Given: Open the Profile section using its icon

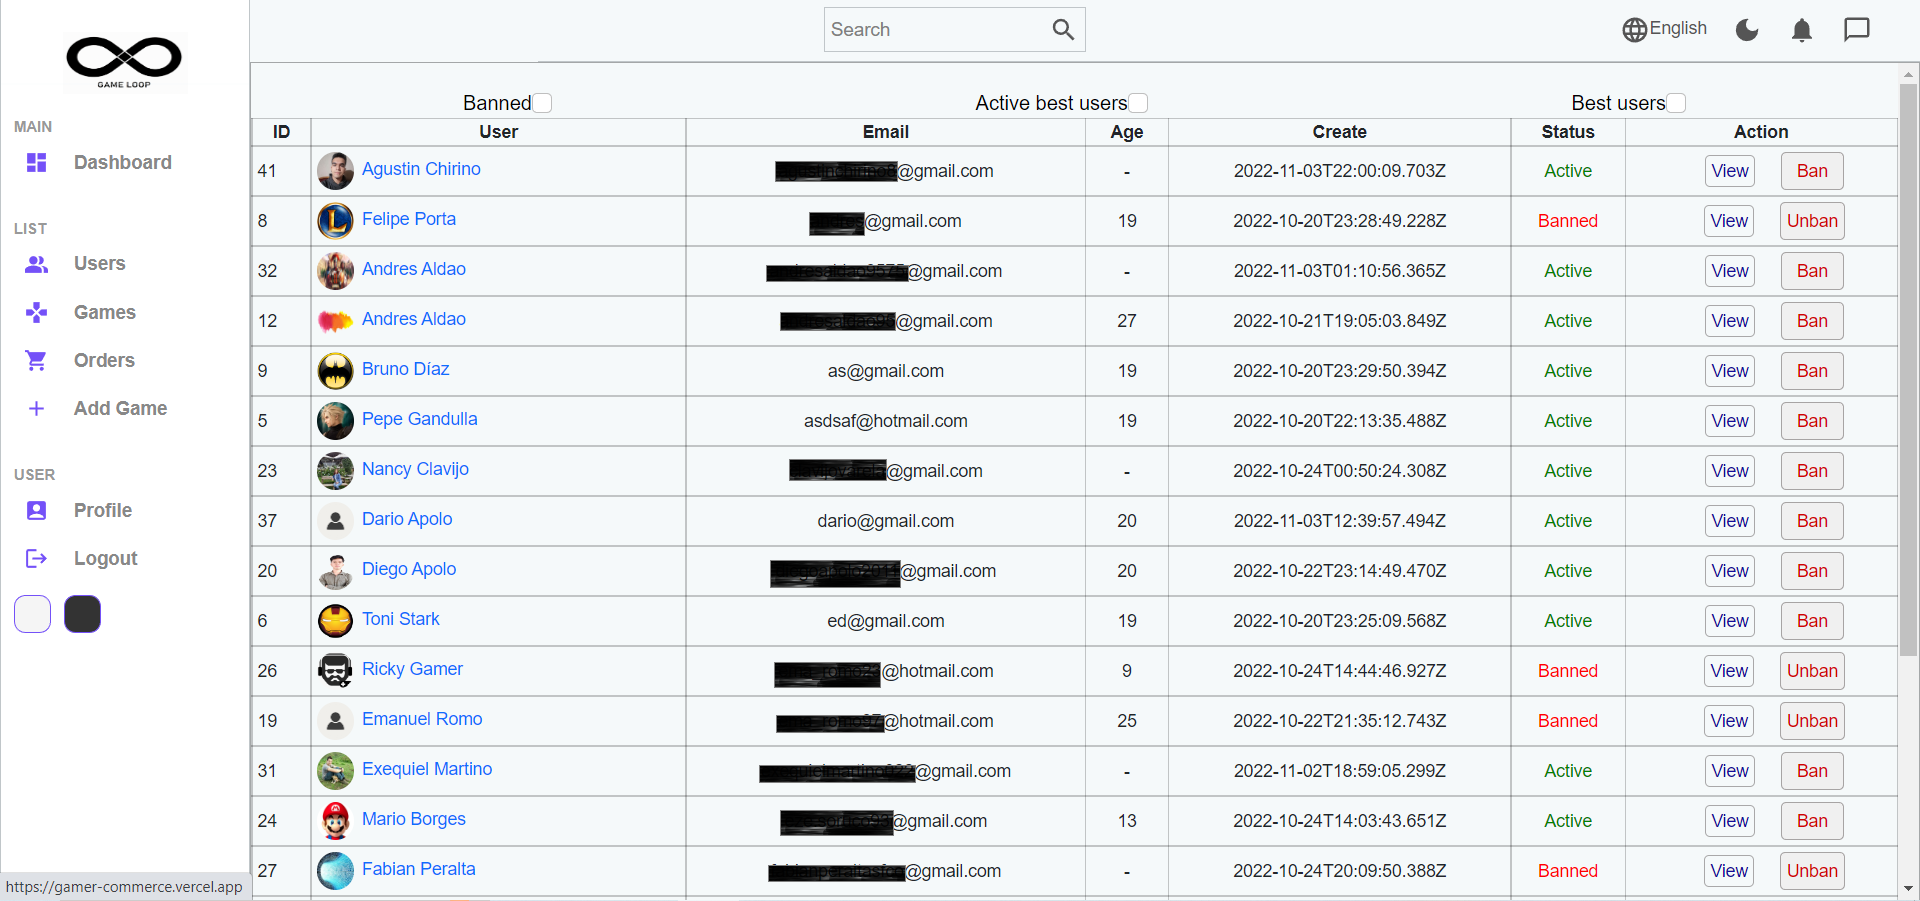Looking at the screenshot, I should click(x=36, y=510).
